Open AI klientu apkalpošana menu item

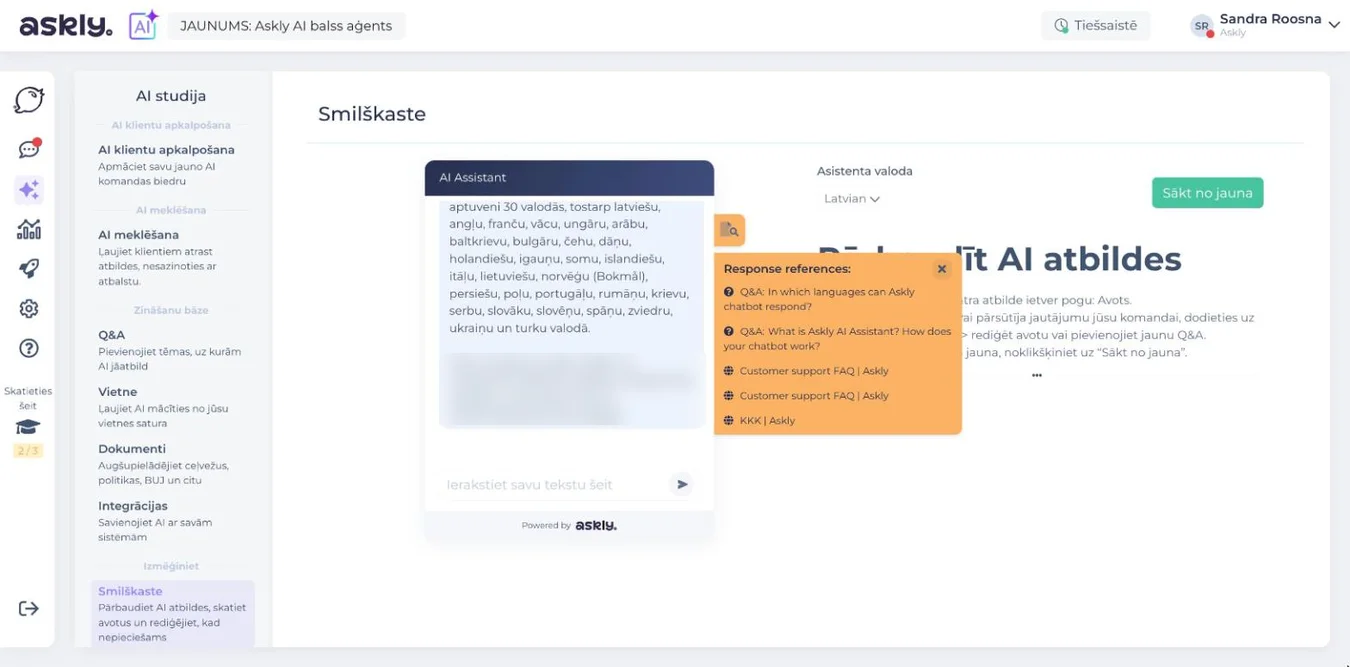[171, 165]
